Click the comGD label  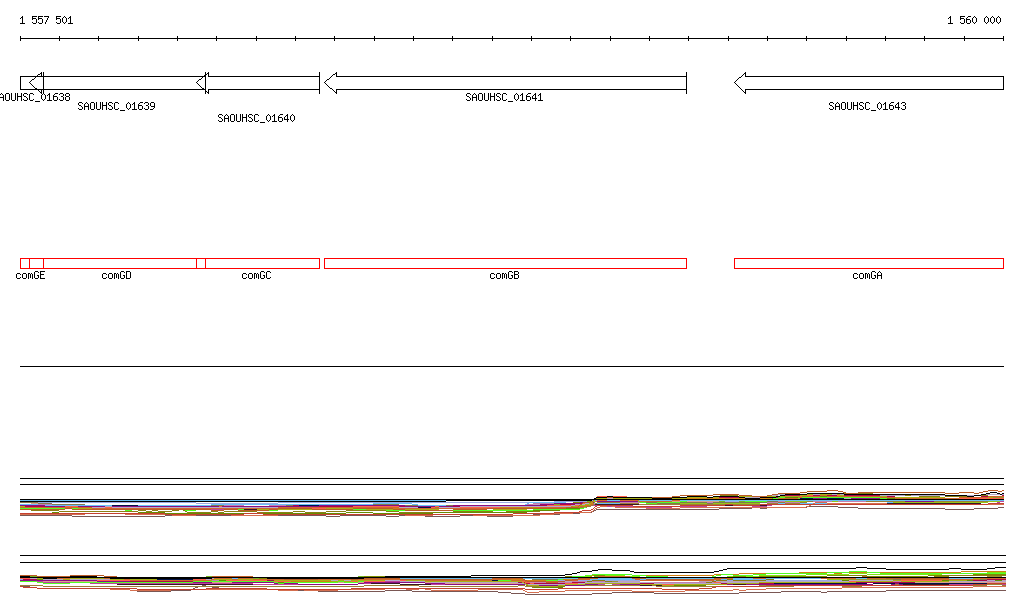click(116, 275)
